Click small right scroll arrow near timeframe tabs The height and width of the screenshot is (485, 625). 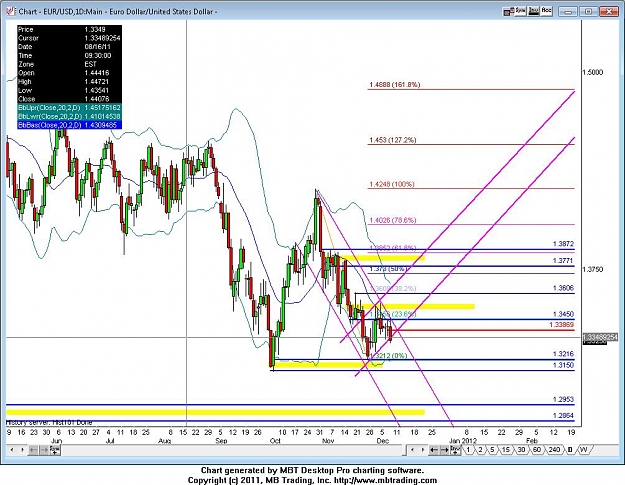click(x=423, y=450)
